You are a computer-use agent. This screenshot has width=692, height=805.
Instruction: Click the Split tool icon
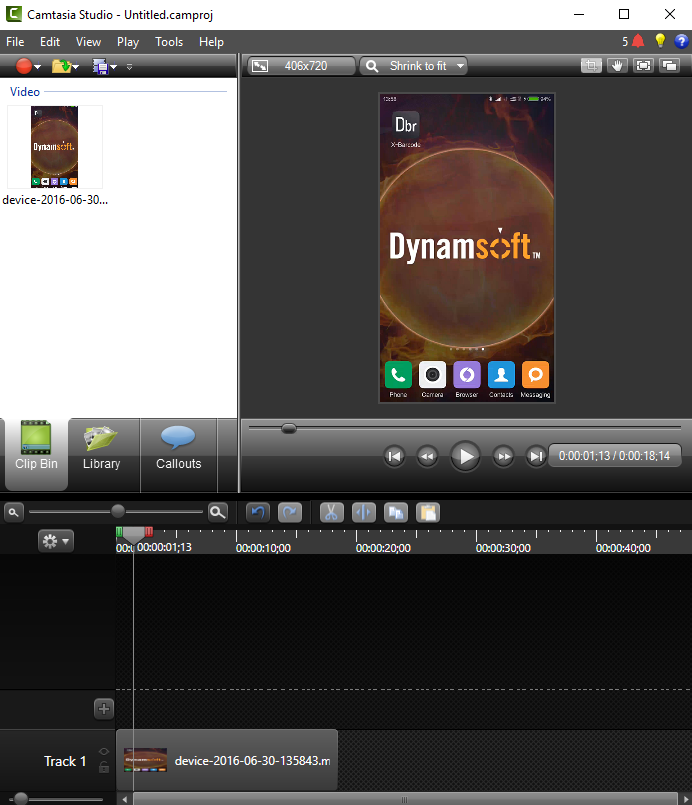click(x=363, y=512)
